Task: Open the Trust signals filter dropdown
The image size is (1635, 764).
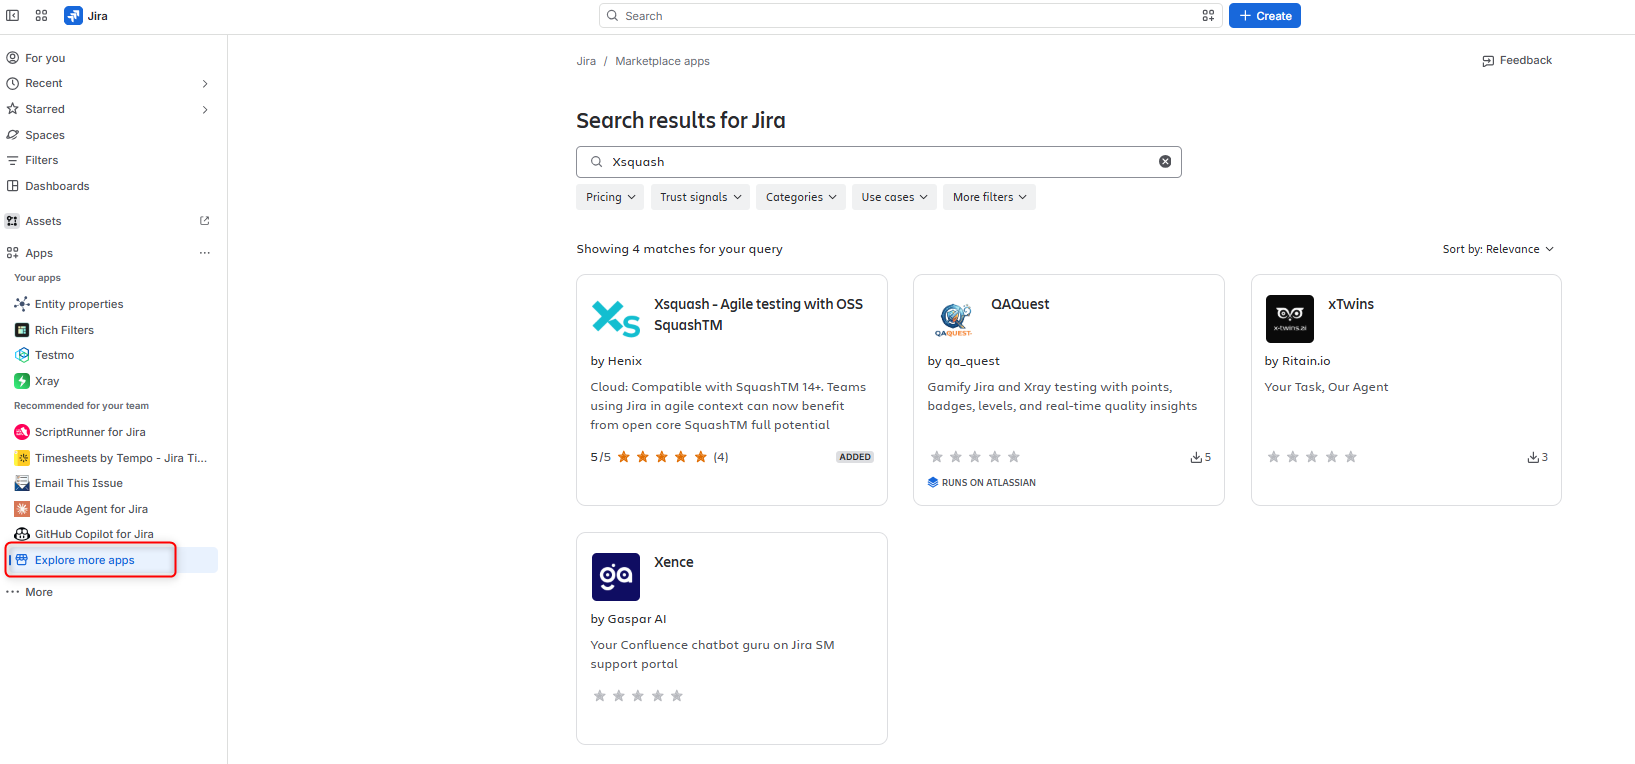Action: tap(701, 197)
